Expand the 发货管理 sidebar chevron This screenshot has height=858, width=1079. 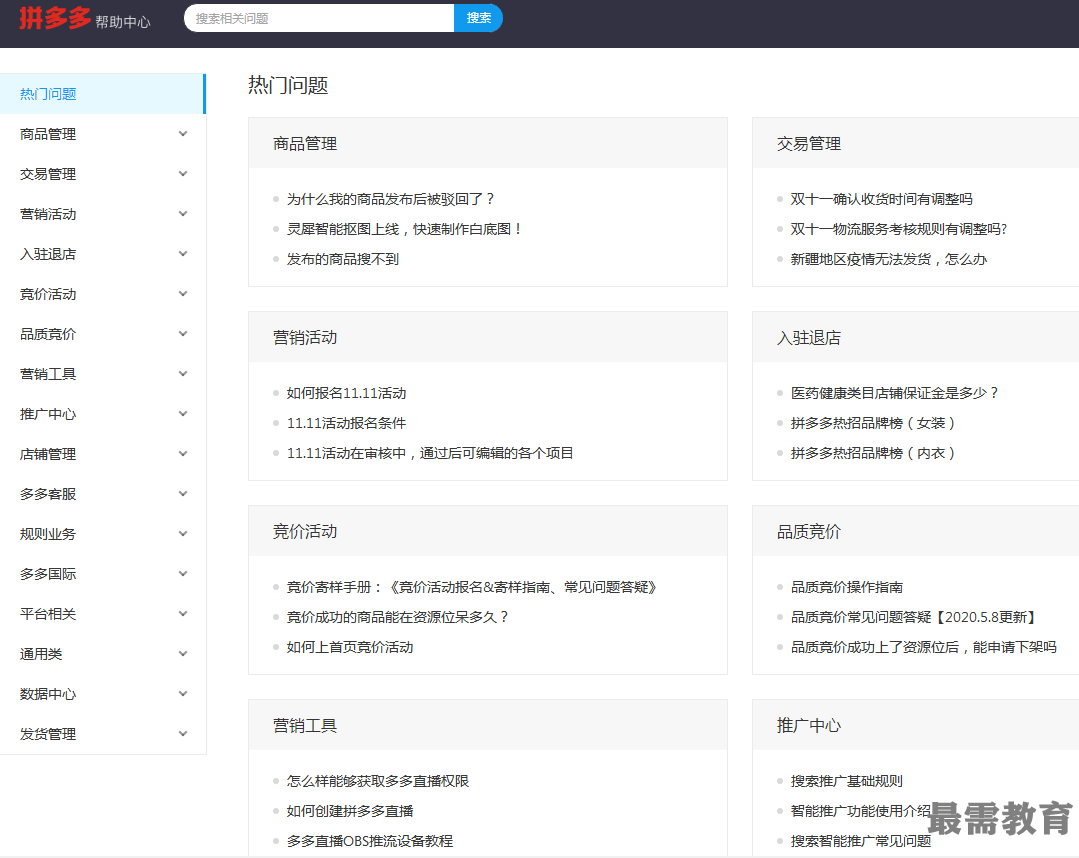click(x=183, y=733)
